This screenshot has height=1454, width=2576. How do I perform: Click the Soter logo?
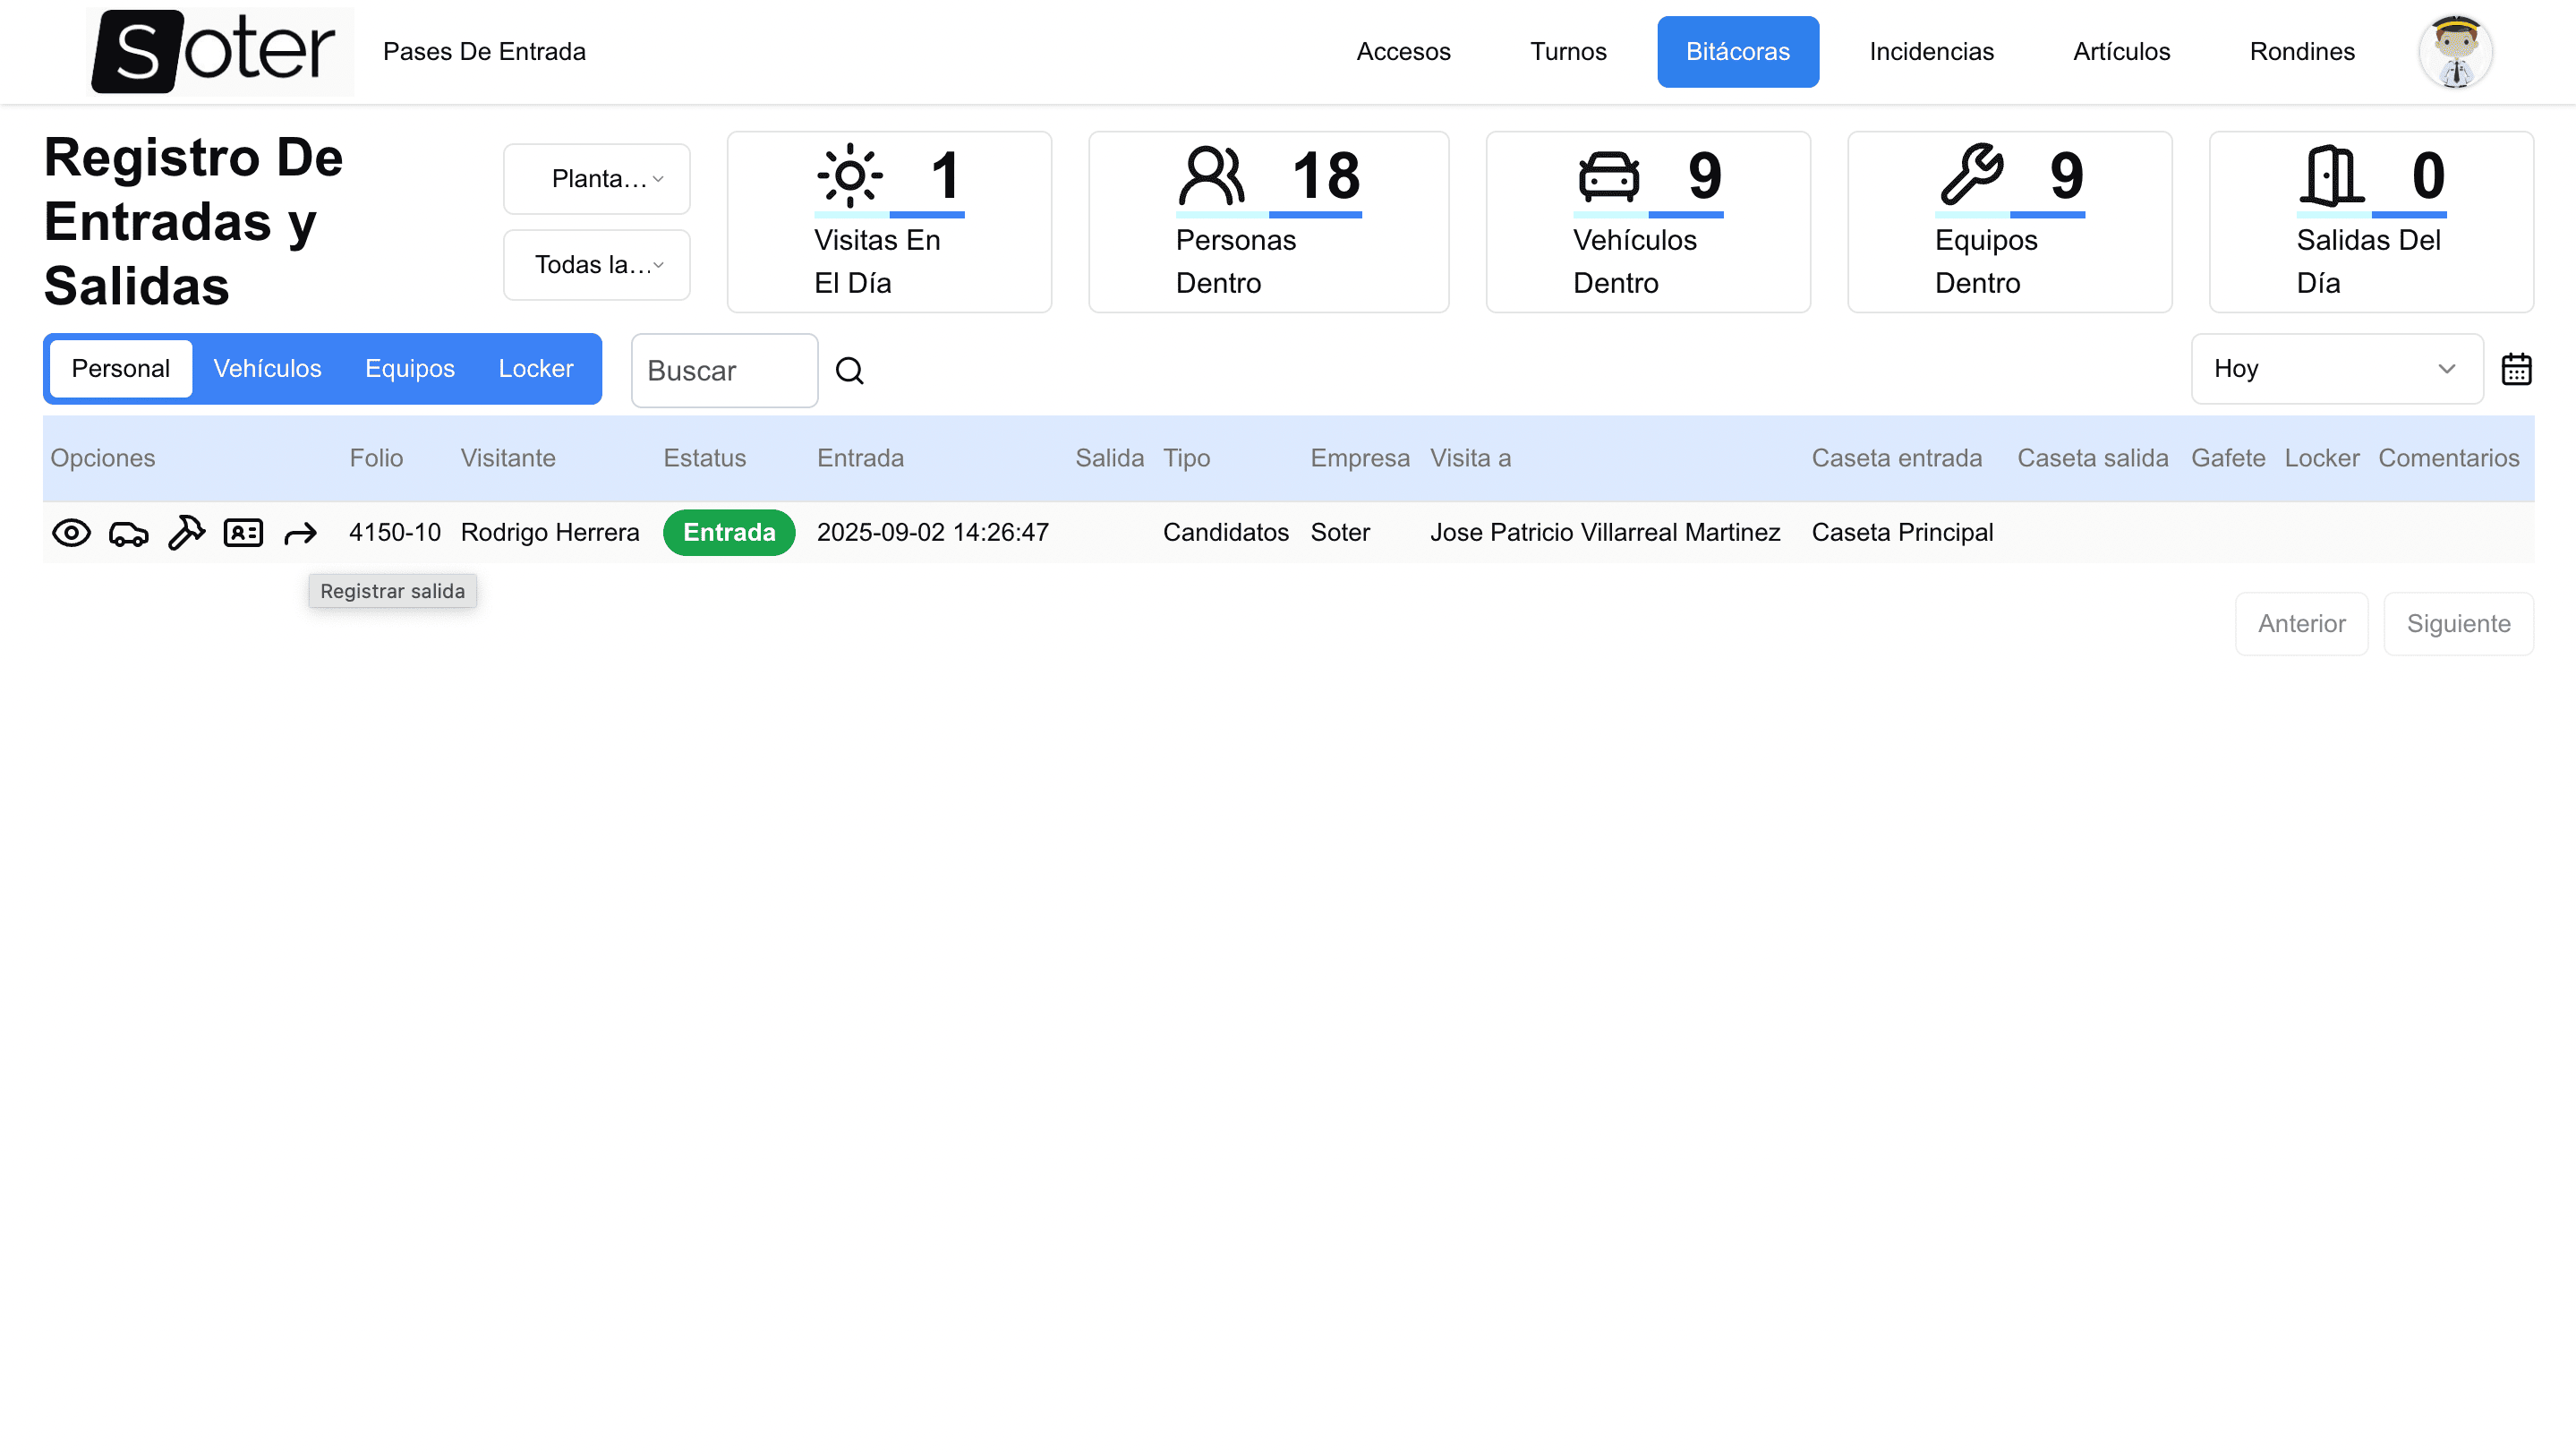pos(219,52)
